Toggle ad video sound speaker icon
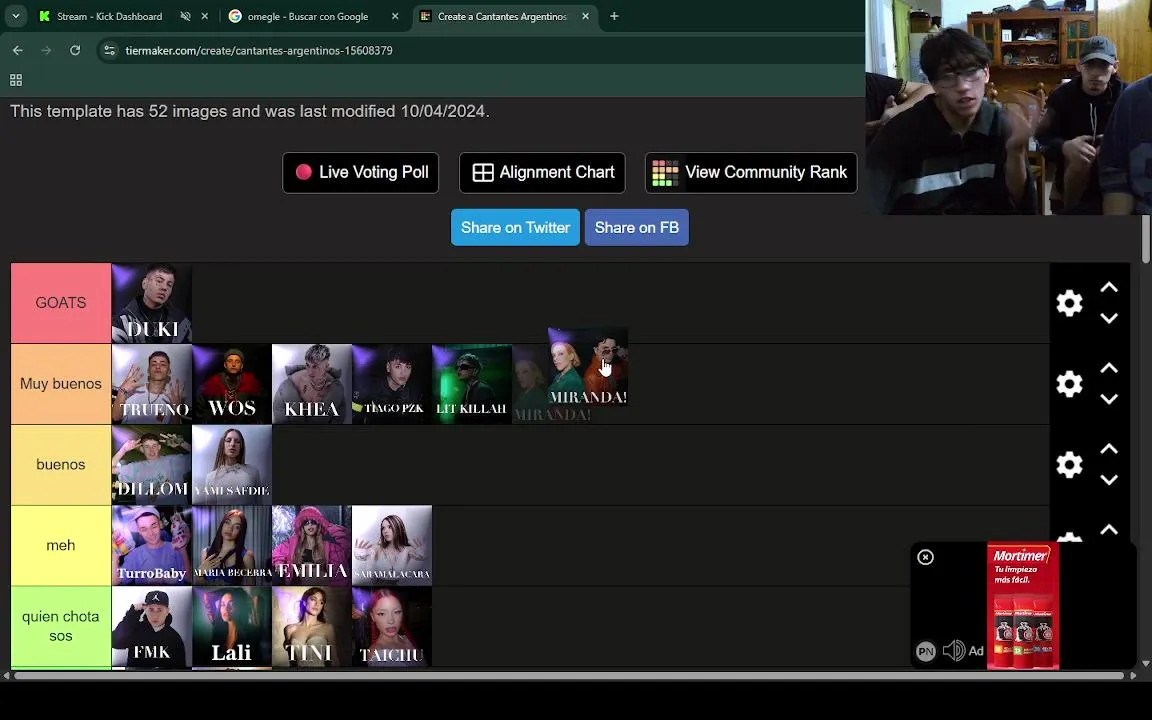Viewport: 1152px width, 720px height. (x=954, y=650)
